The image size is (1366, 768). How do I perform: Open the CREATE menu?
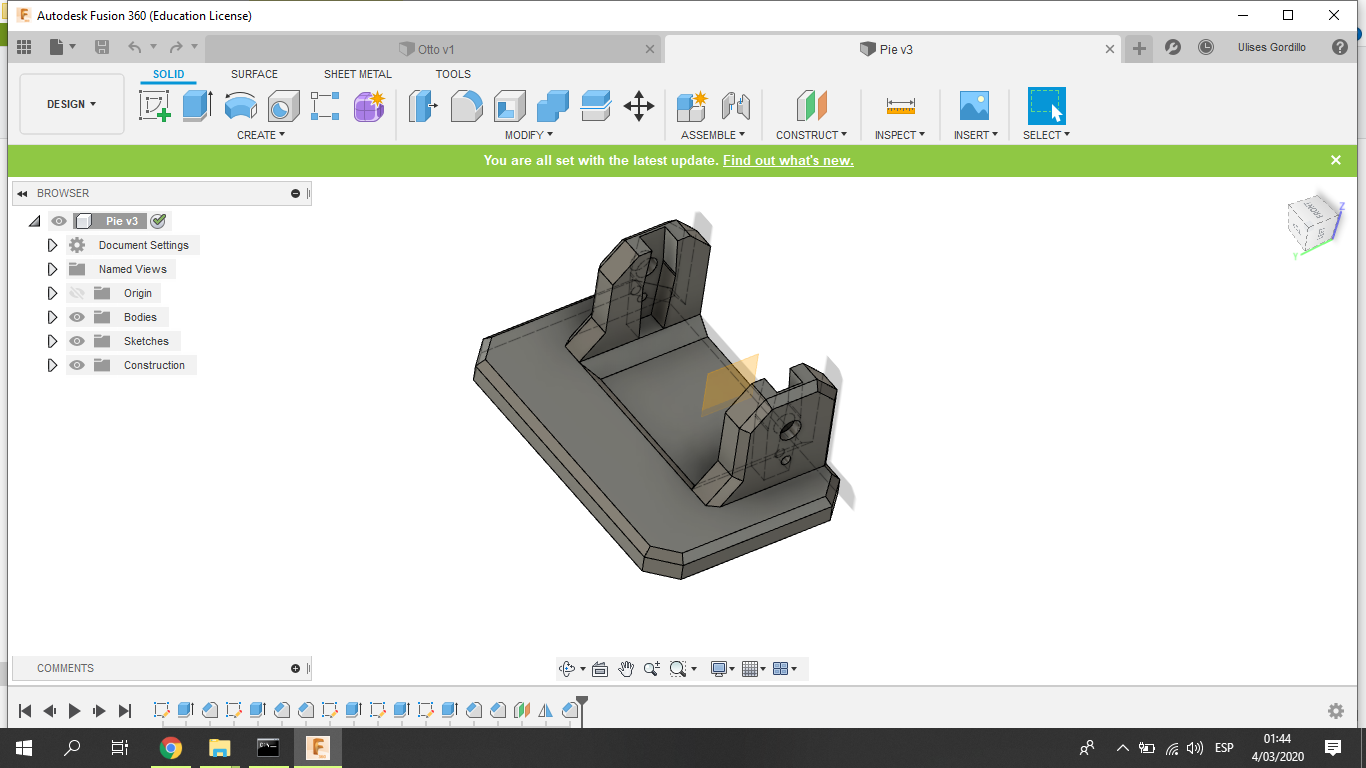click(x=261, y=135)
